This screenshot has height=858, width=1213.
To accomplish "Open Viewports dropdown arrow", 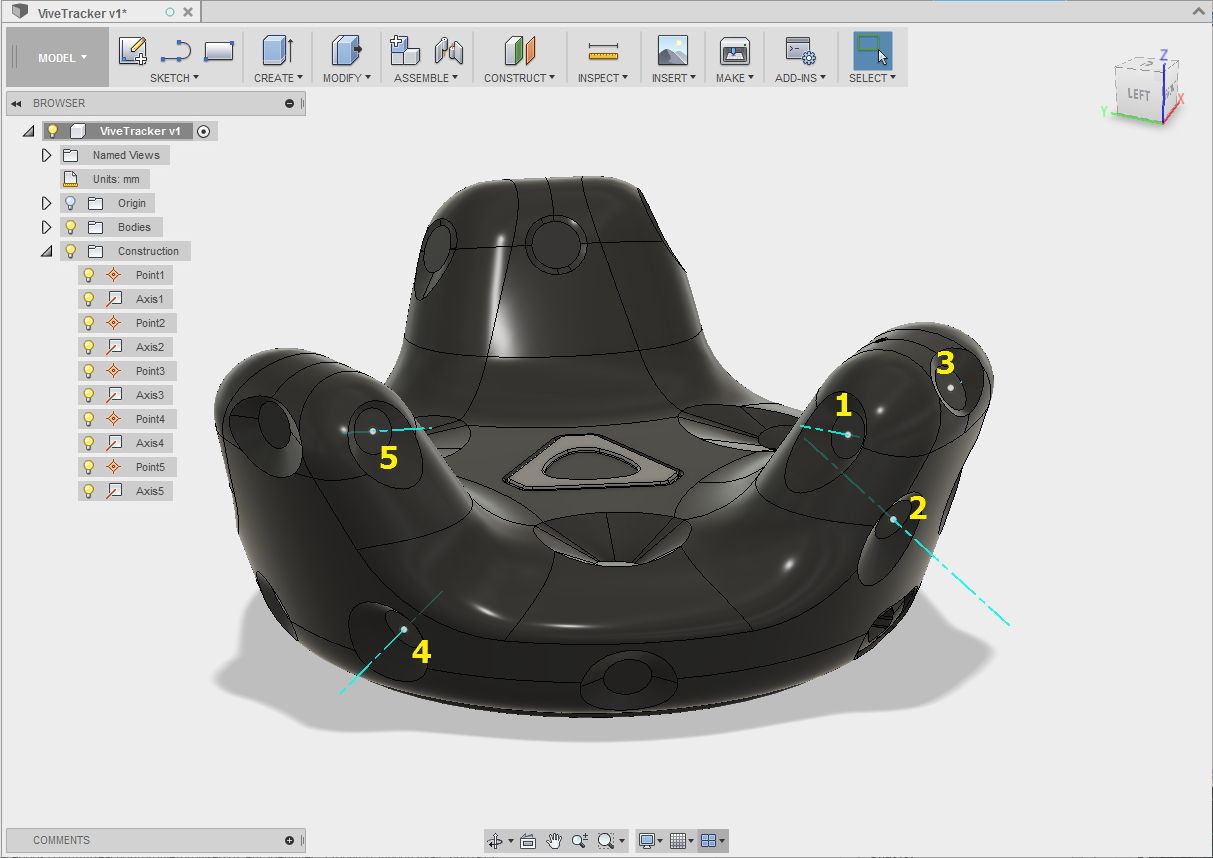I will point(722,842).
